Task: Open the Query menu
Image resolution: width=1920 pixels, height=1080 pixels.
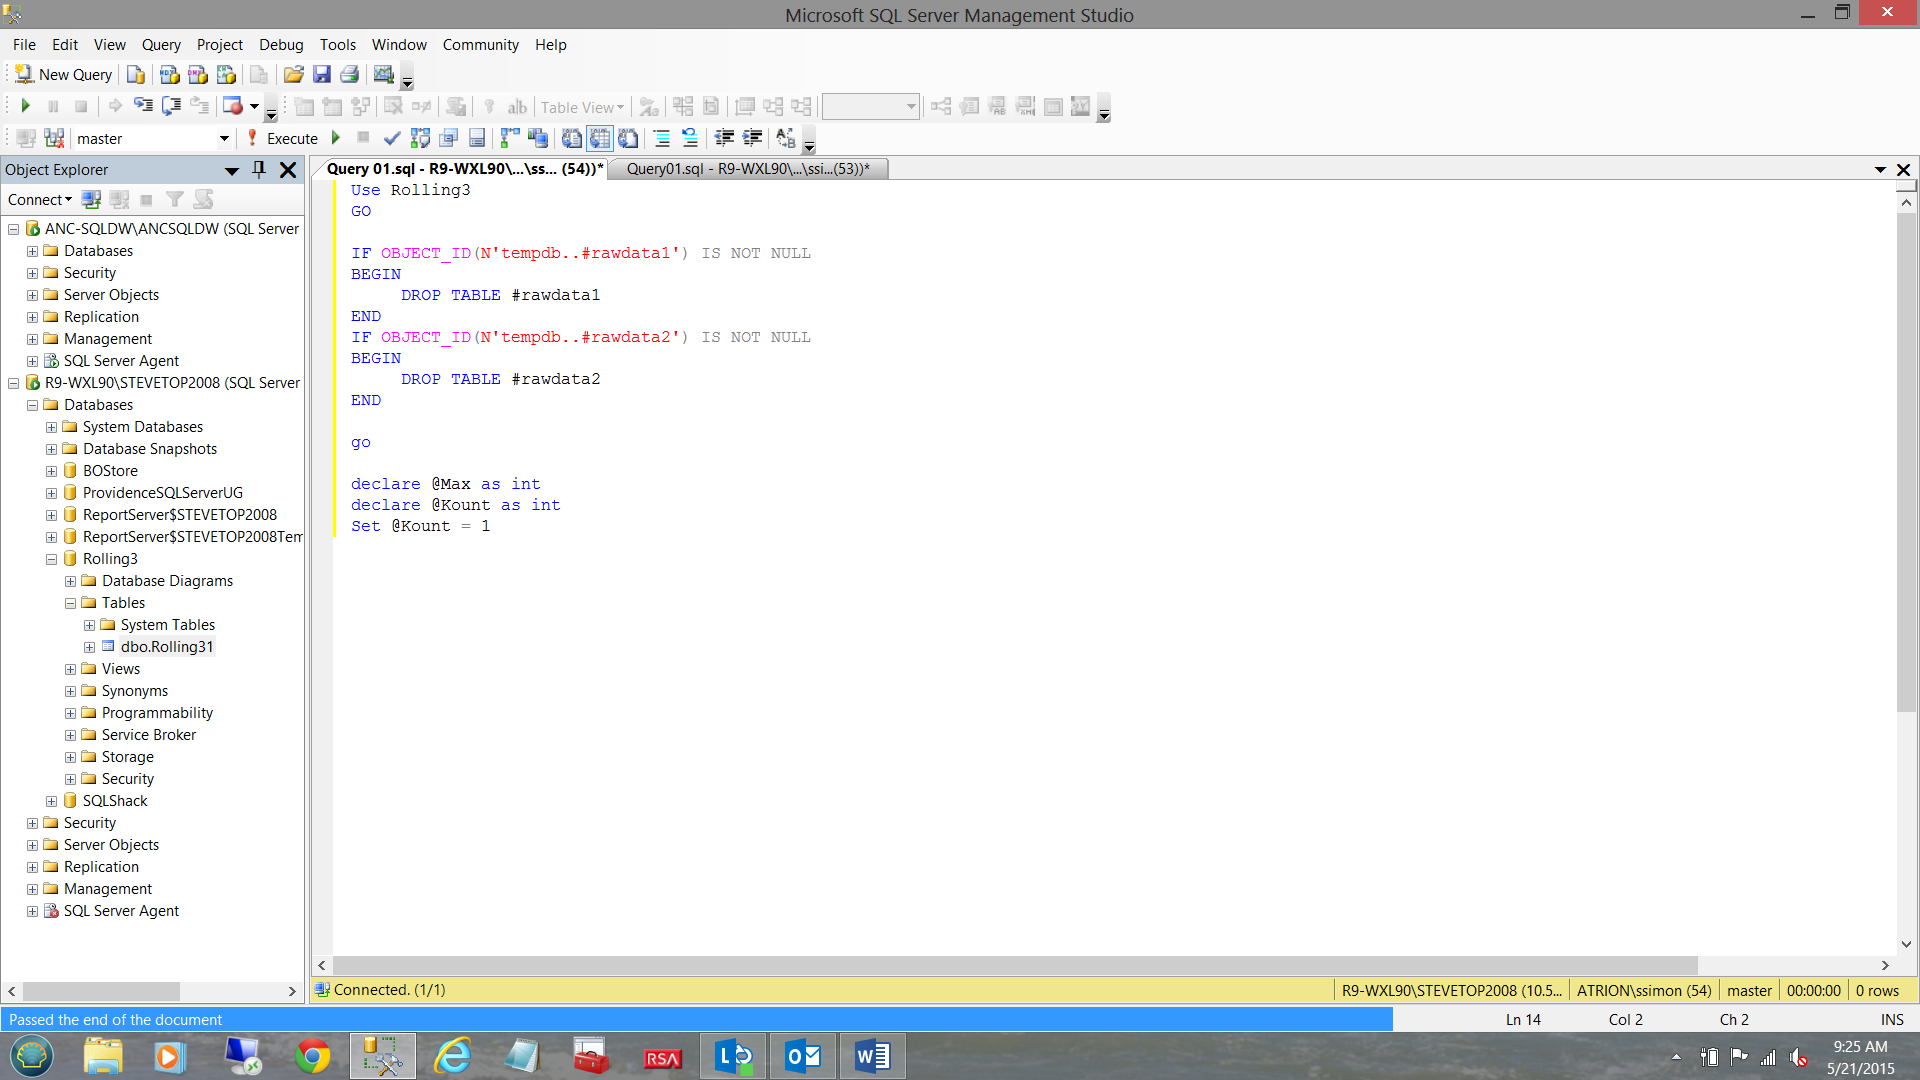Action: 160,45
